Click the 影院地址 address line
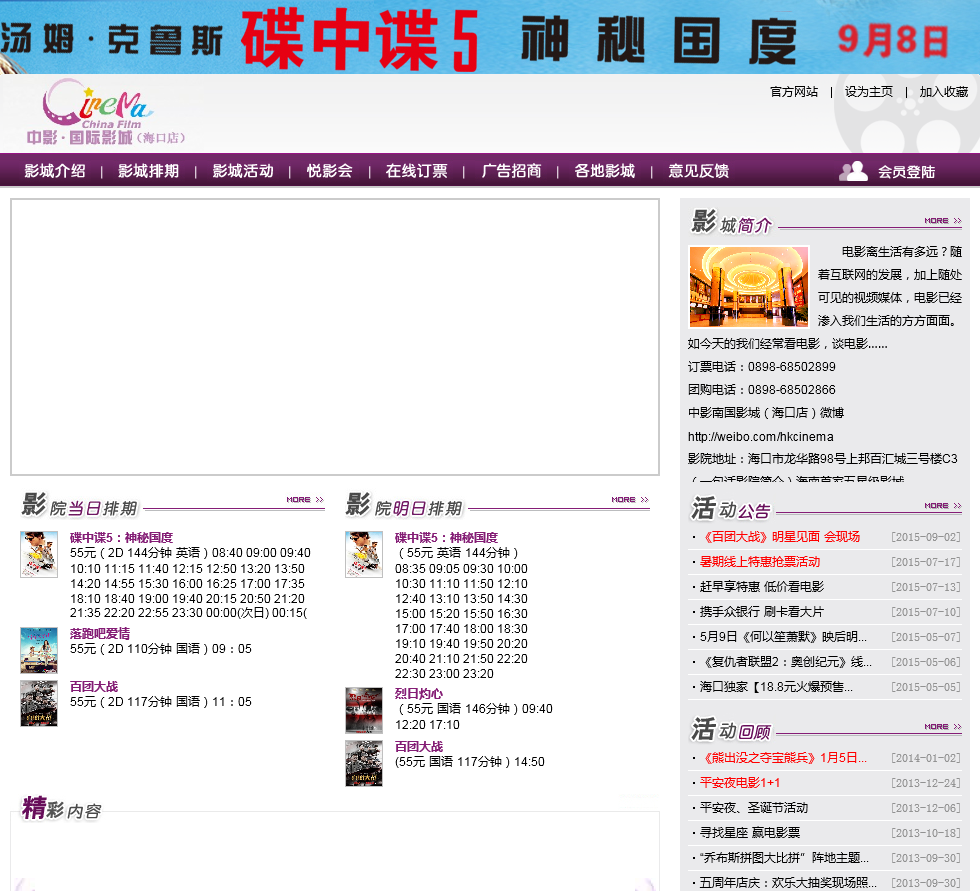 tap(822, 459)
